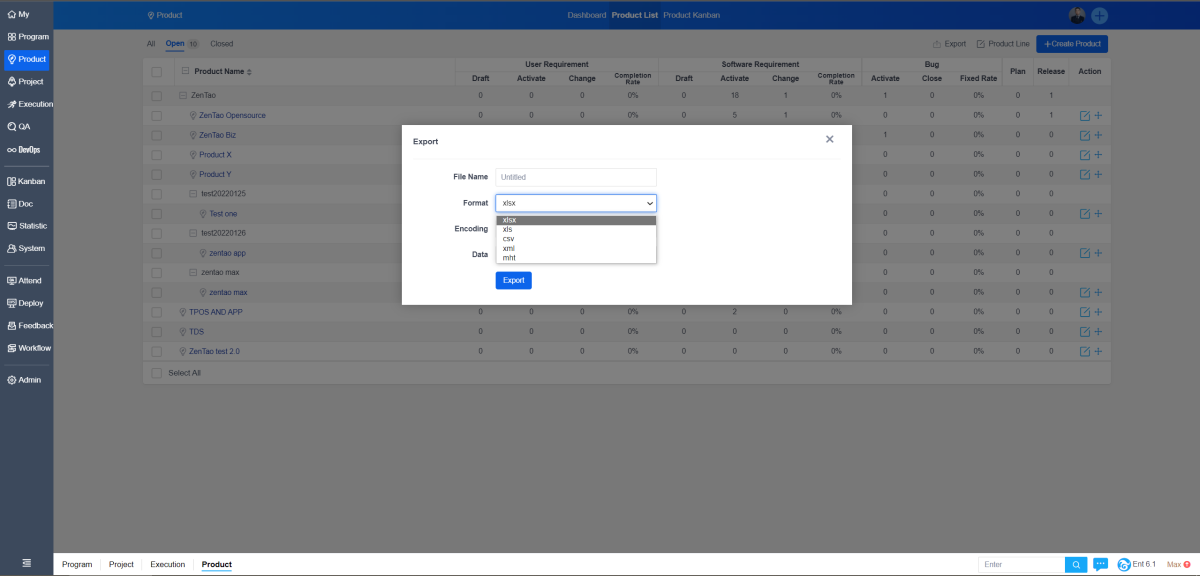
Task: Switch to Product Kanban tab
Action: point(691,15)
